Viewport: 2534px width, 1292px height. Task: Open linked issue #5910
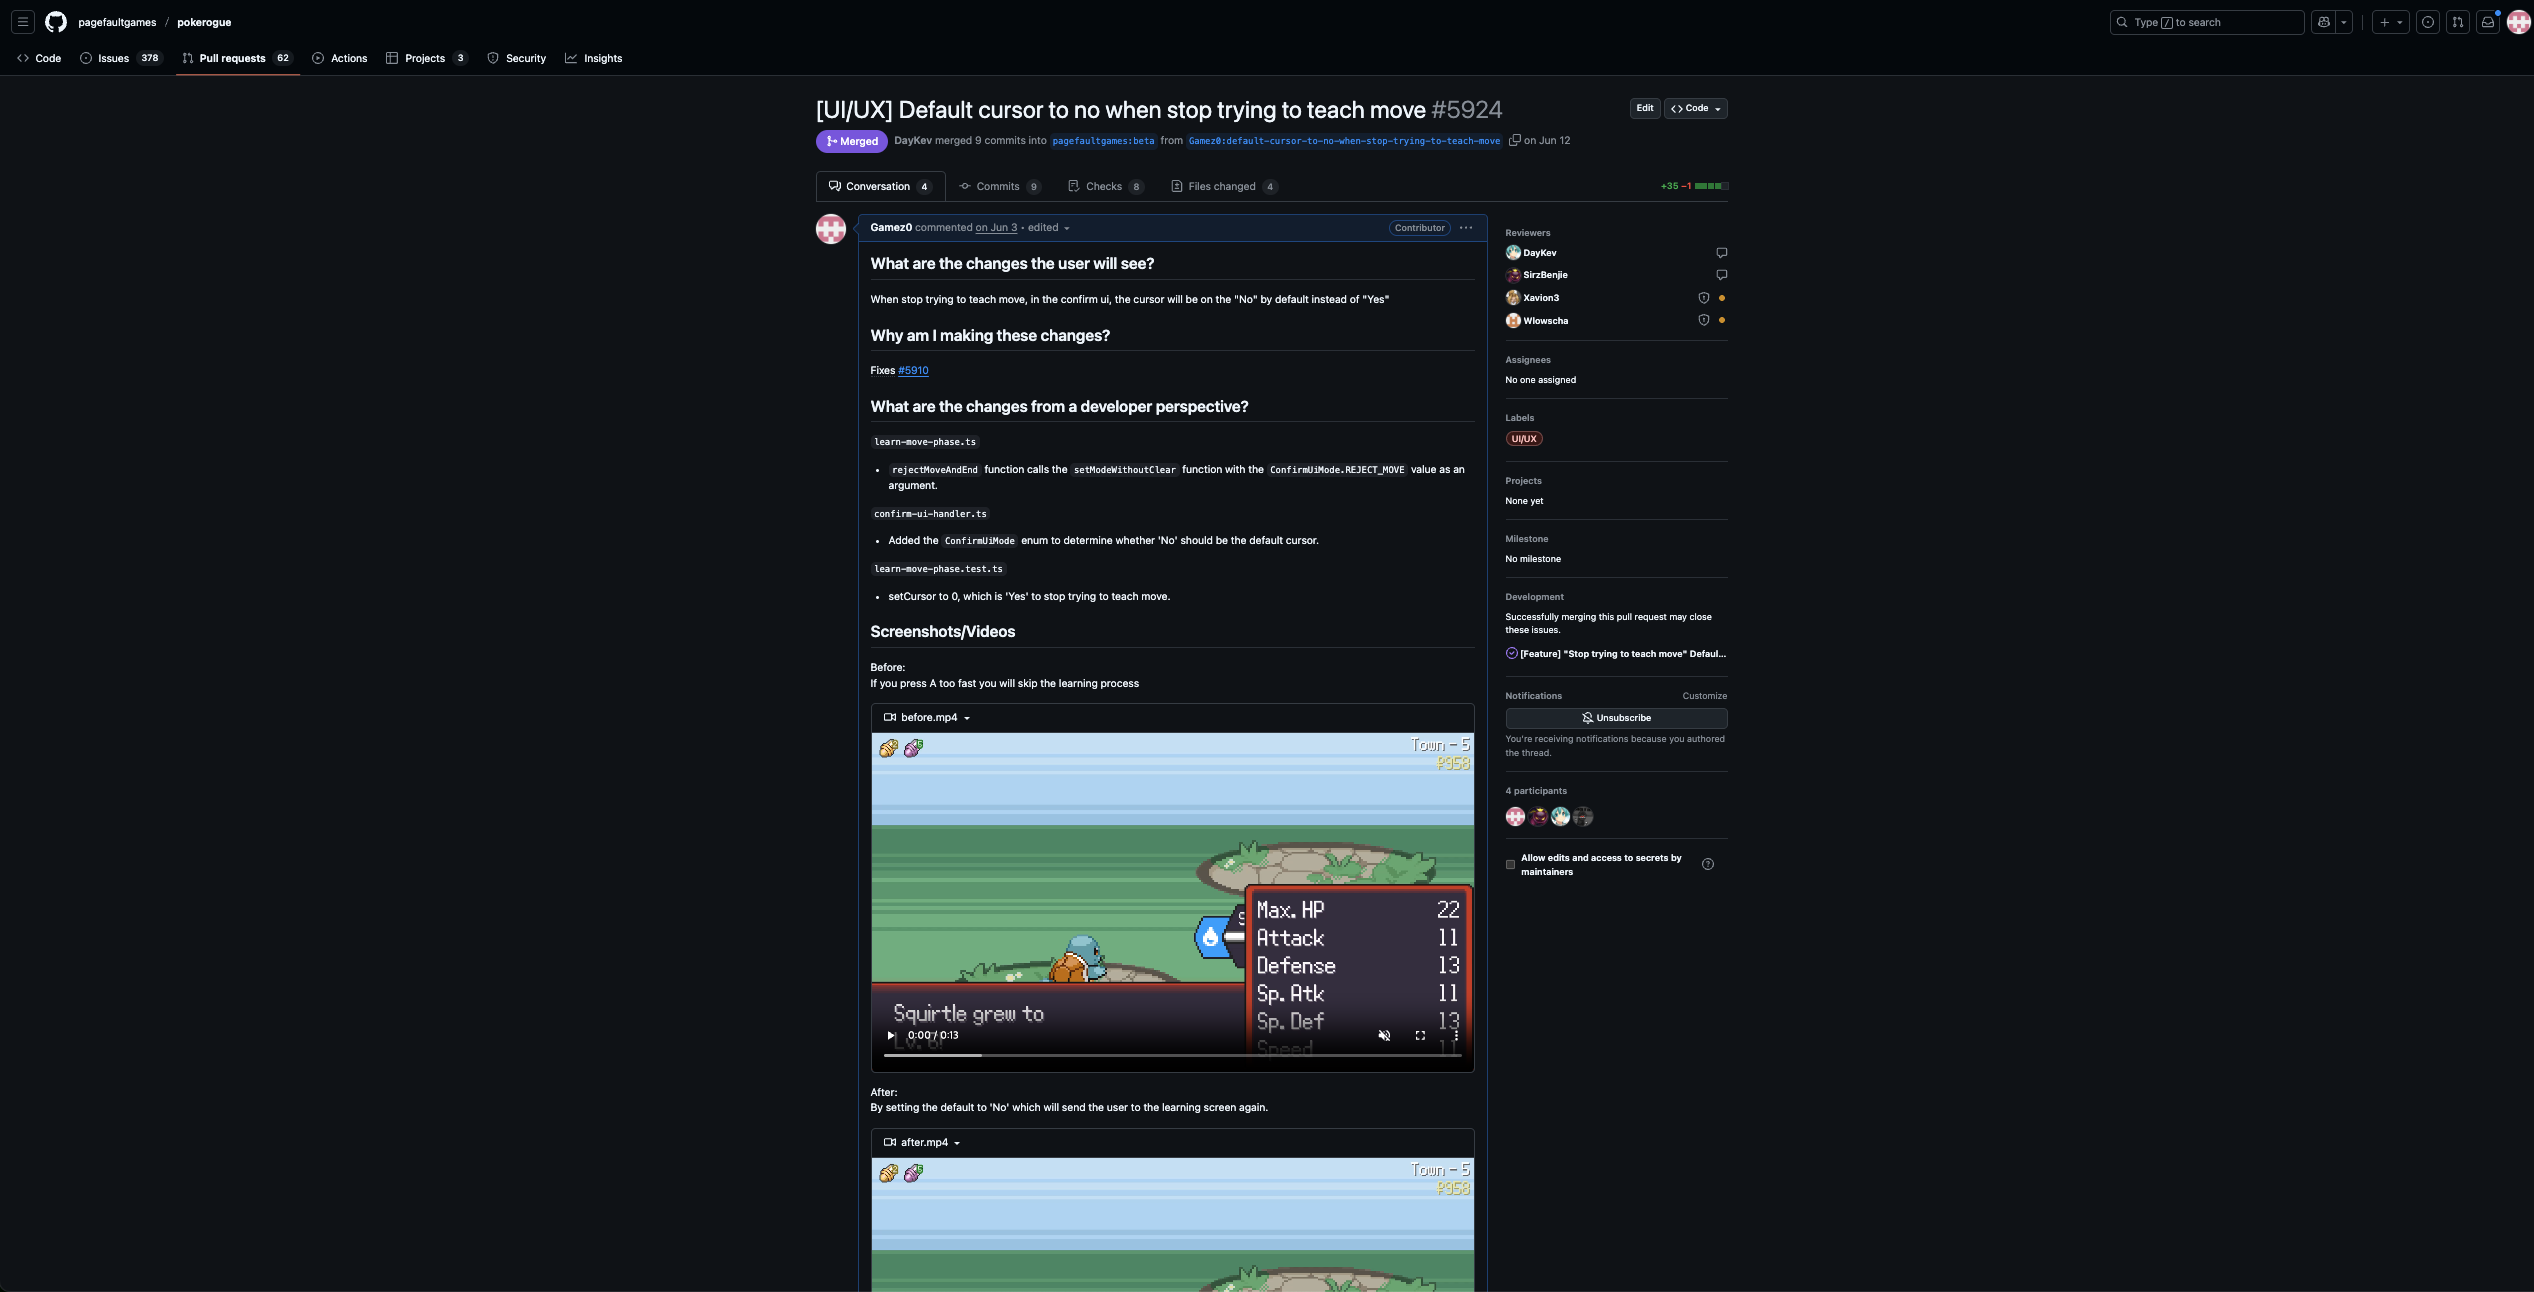tap(913, 371)
